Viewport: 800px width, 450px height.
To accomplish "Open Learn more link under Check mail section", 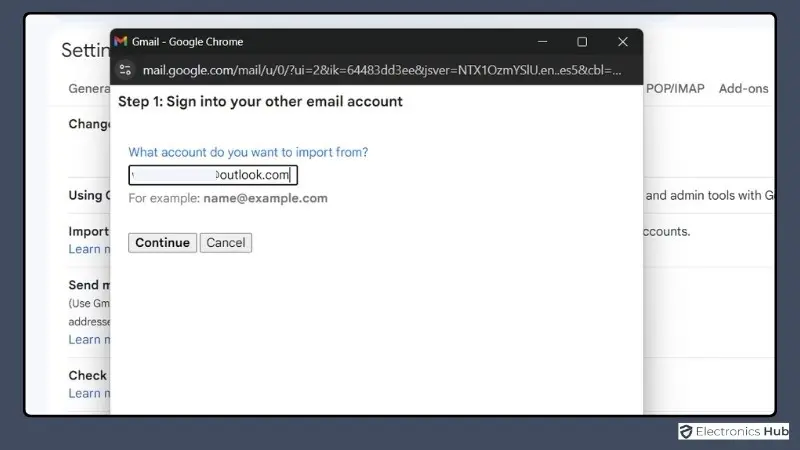I will point(88,393).
